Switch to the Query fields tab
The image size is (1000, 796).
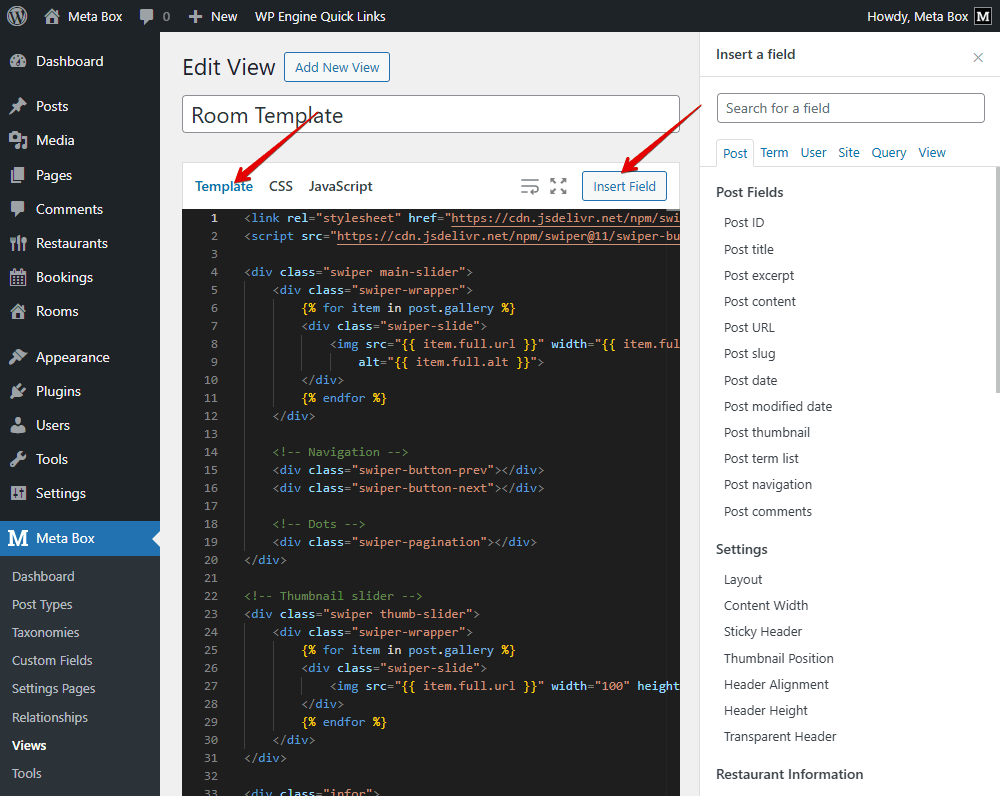click(888, 152)
